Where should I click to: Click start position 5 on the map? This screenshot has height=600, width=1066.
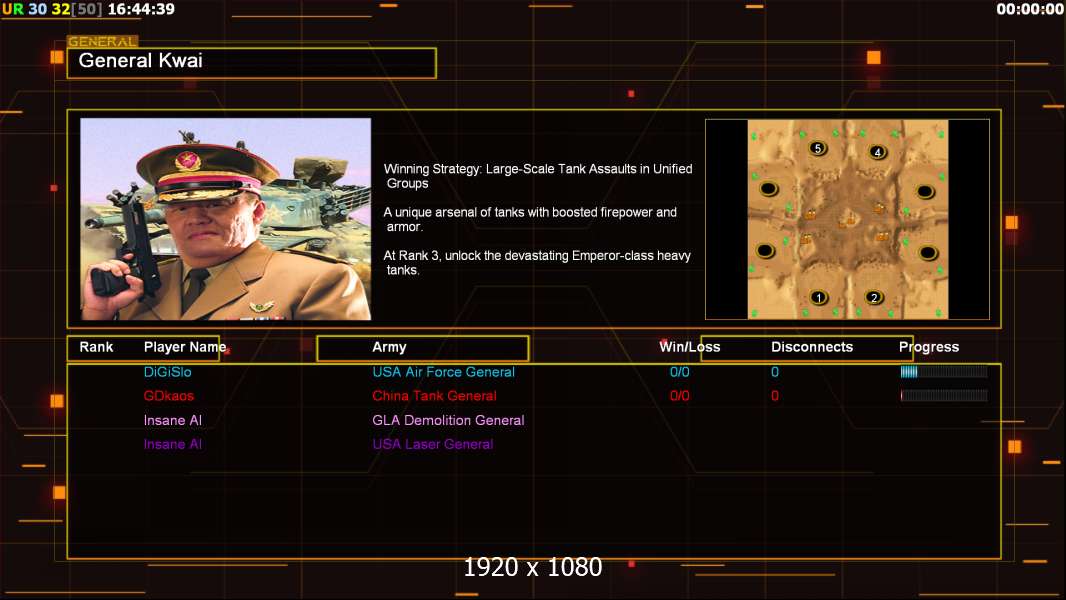pyautogui.click(x=818, y=148)
